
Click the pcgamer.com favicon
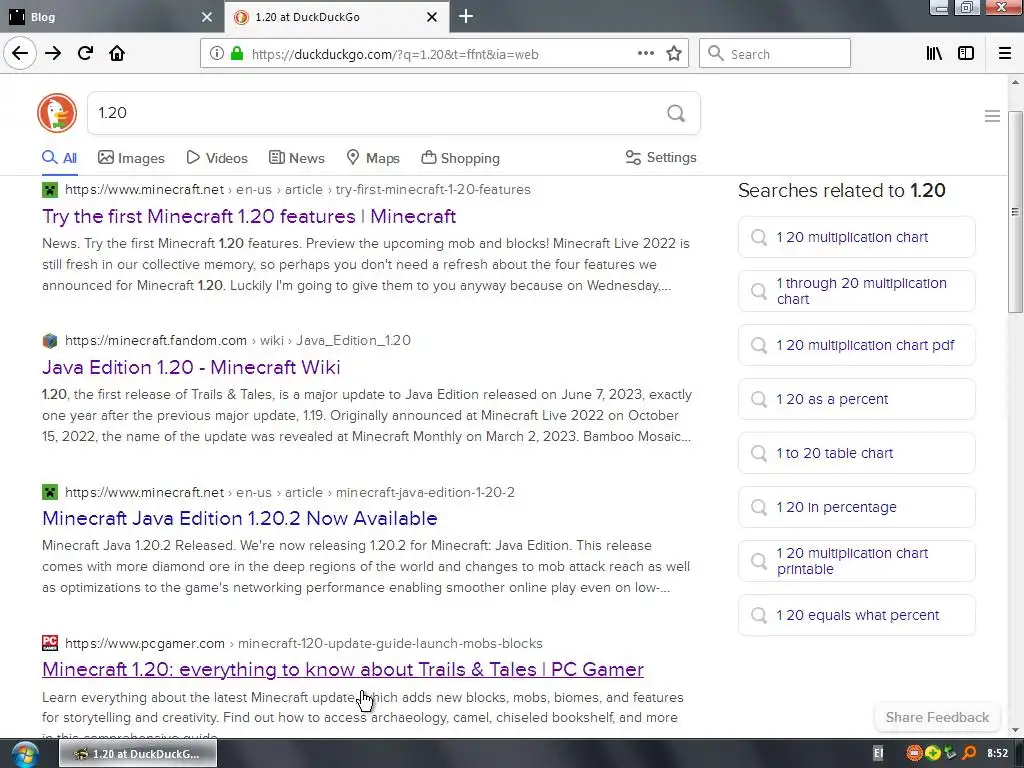(50, 643)
